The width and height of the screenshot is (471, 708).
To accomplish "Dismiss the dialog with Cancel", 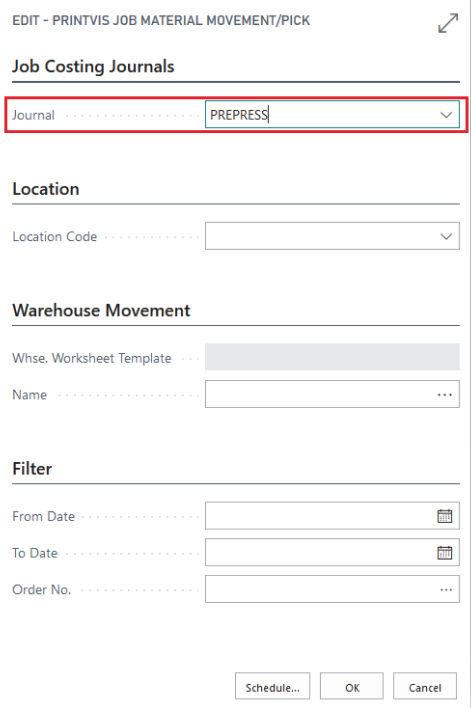I will pyautogui.click(x=425, y=687).
